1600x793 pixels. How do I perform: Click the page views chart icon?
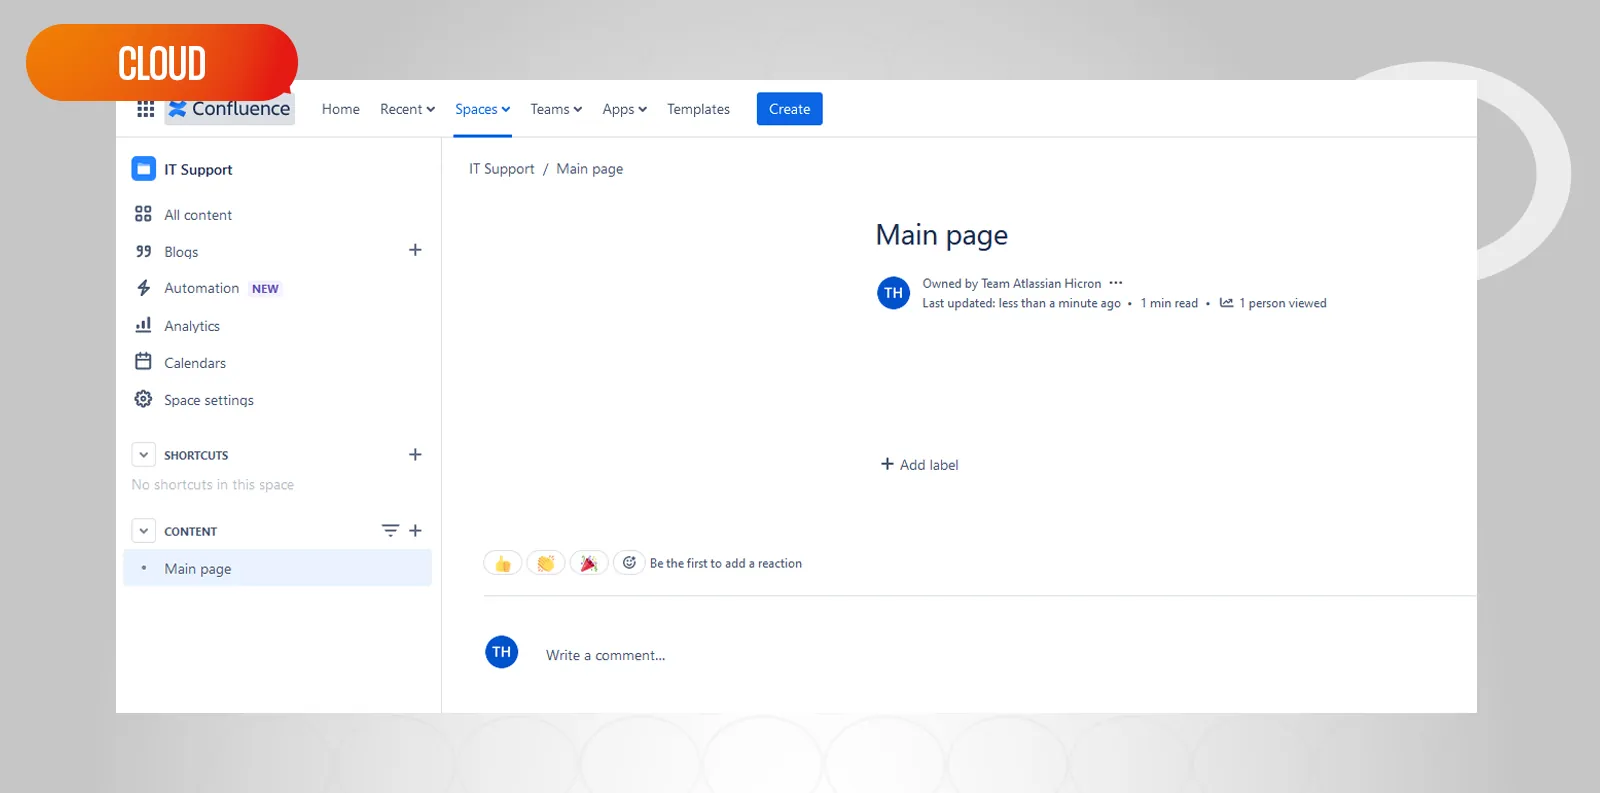coord(1226,303)
